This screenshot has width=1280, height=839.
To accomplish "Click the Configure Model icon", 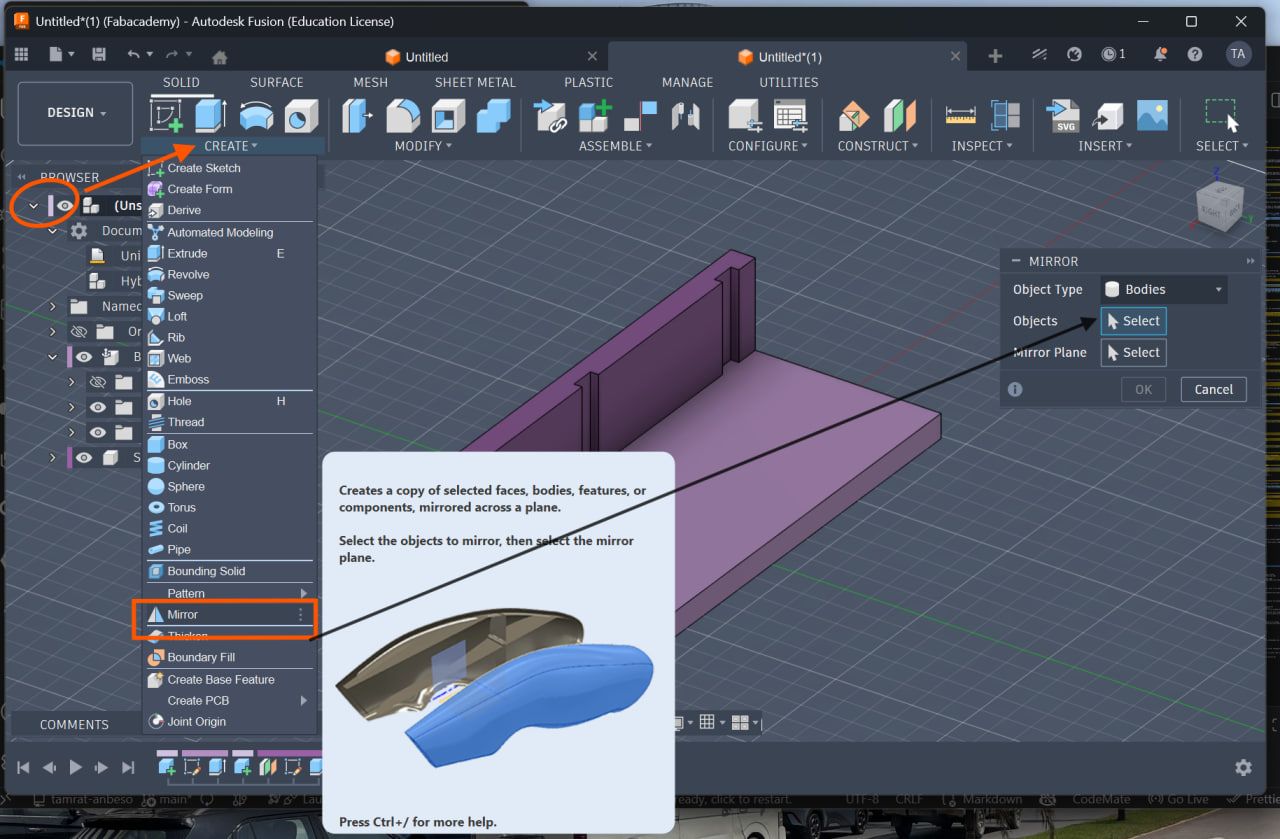I will coord(744,115).
